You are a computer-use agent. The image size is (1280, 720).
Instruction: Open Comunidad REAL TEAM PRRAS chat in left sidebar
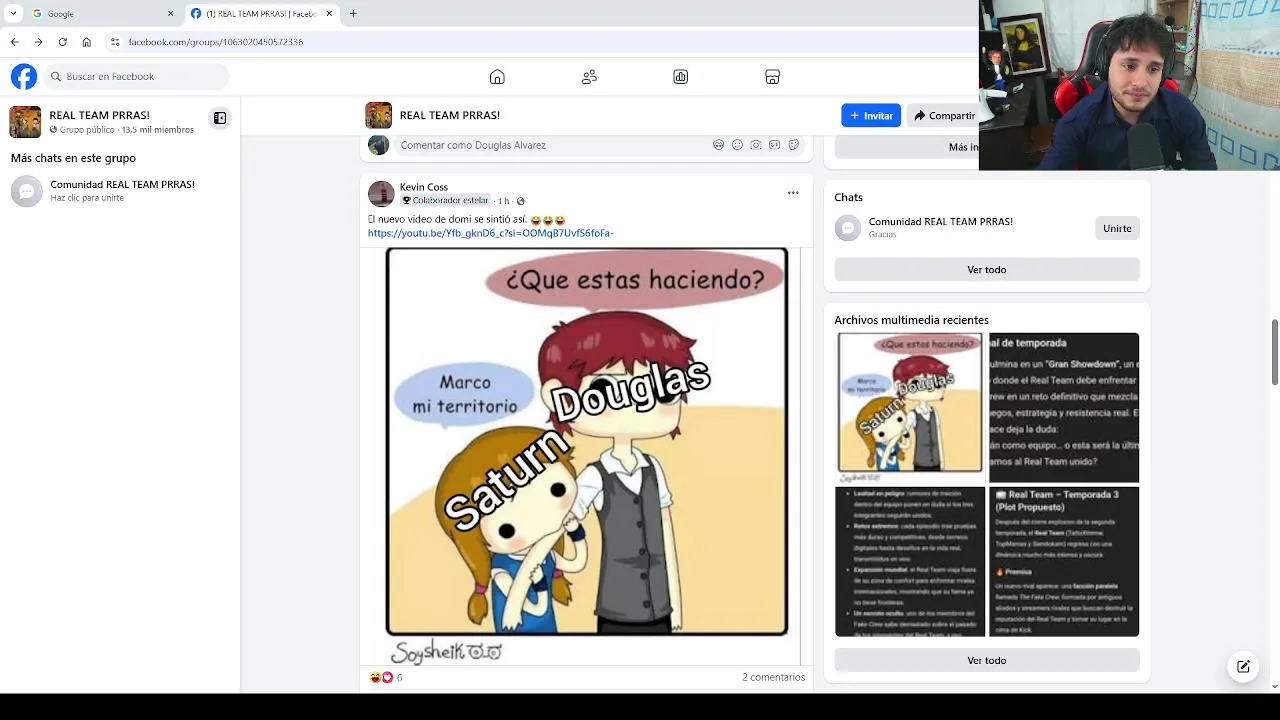(x=120, y=190)
